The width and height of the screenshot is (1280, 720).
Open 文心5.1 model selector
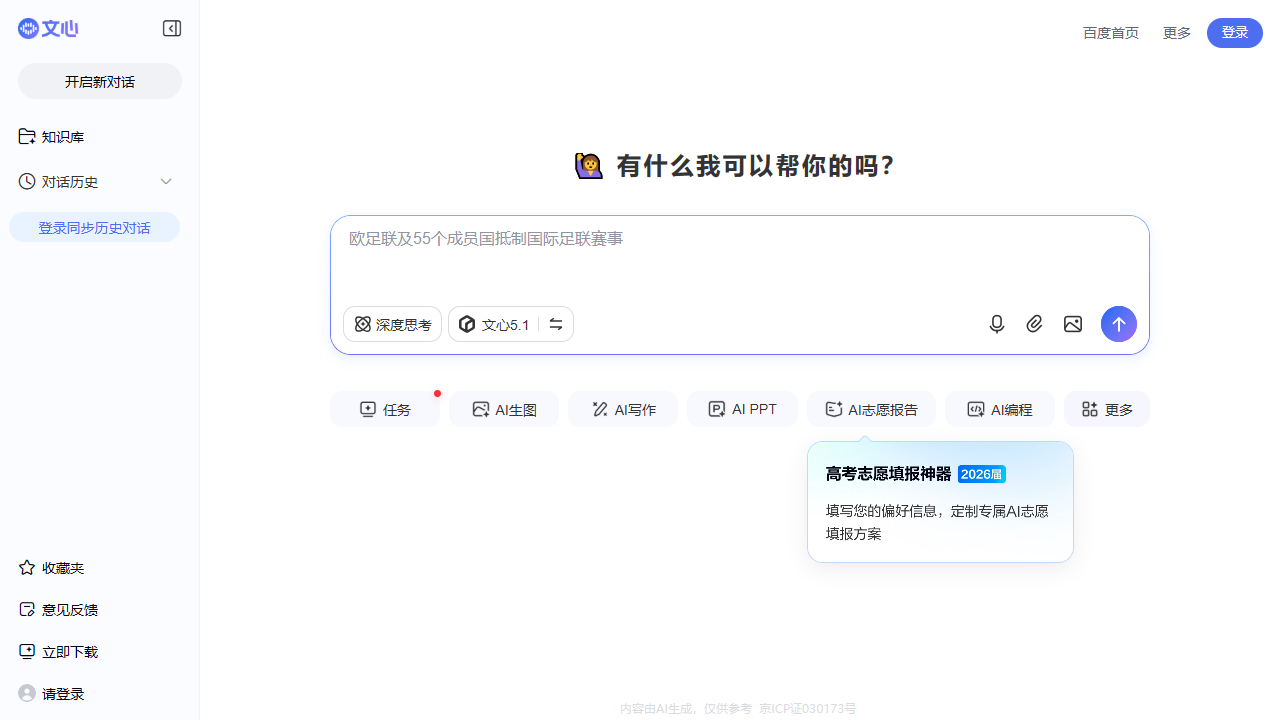click(x=494, y=324)
